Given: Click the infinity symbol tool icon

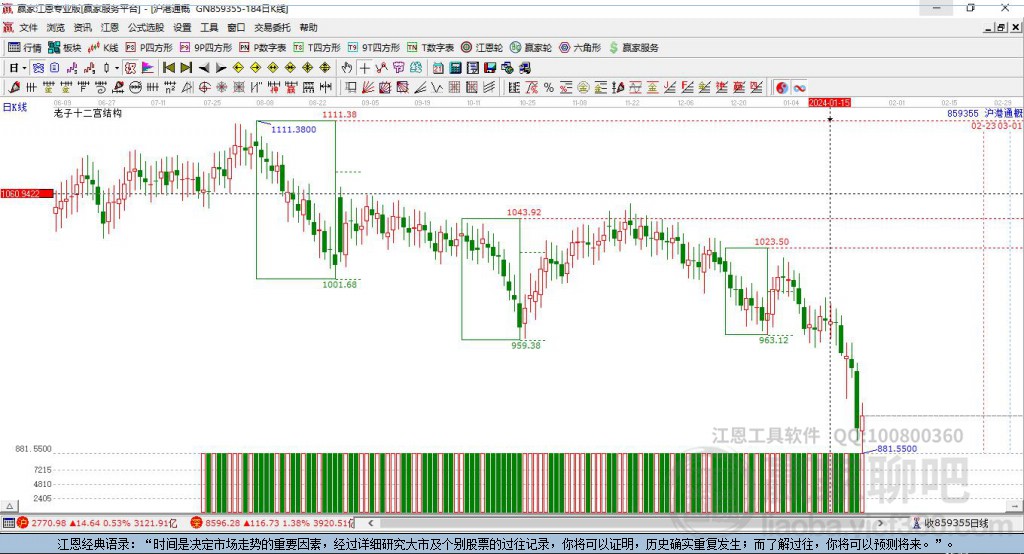Looking at the screenshot, I should point(800,87).
